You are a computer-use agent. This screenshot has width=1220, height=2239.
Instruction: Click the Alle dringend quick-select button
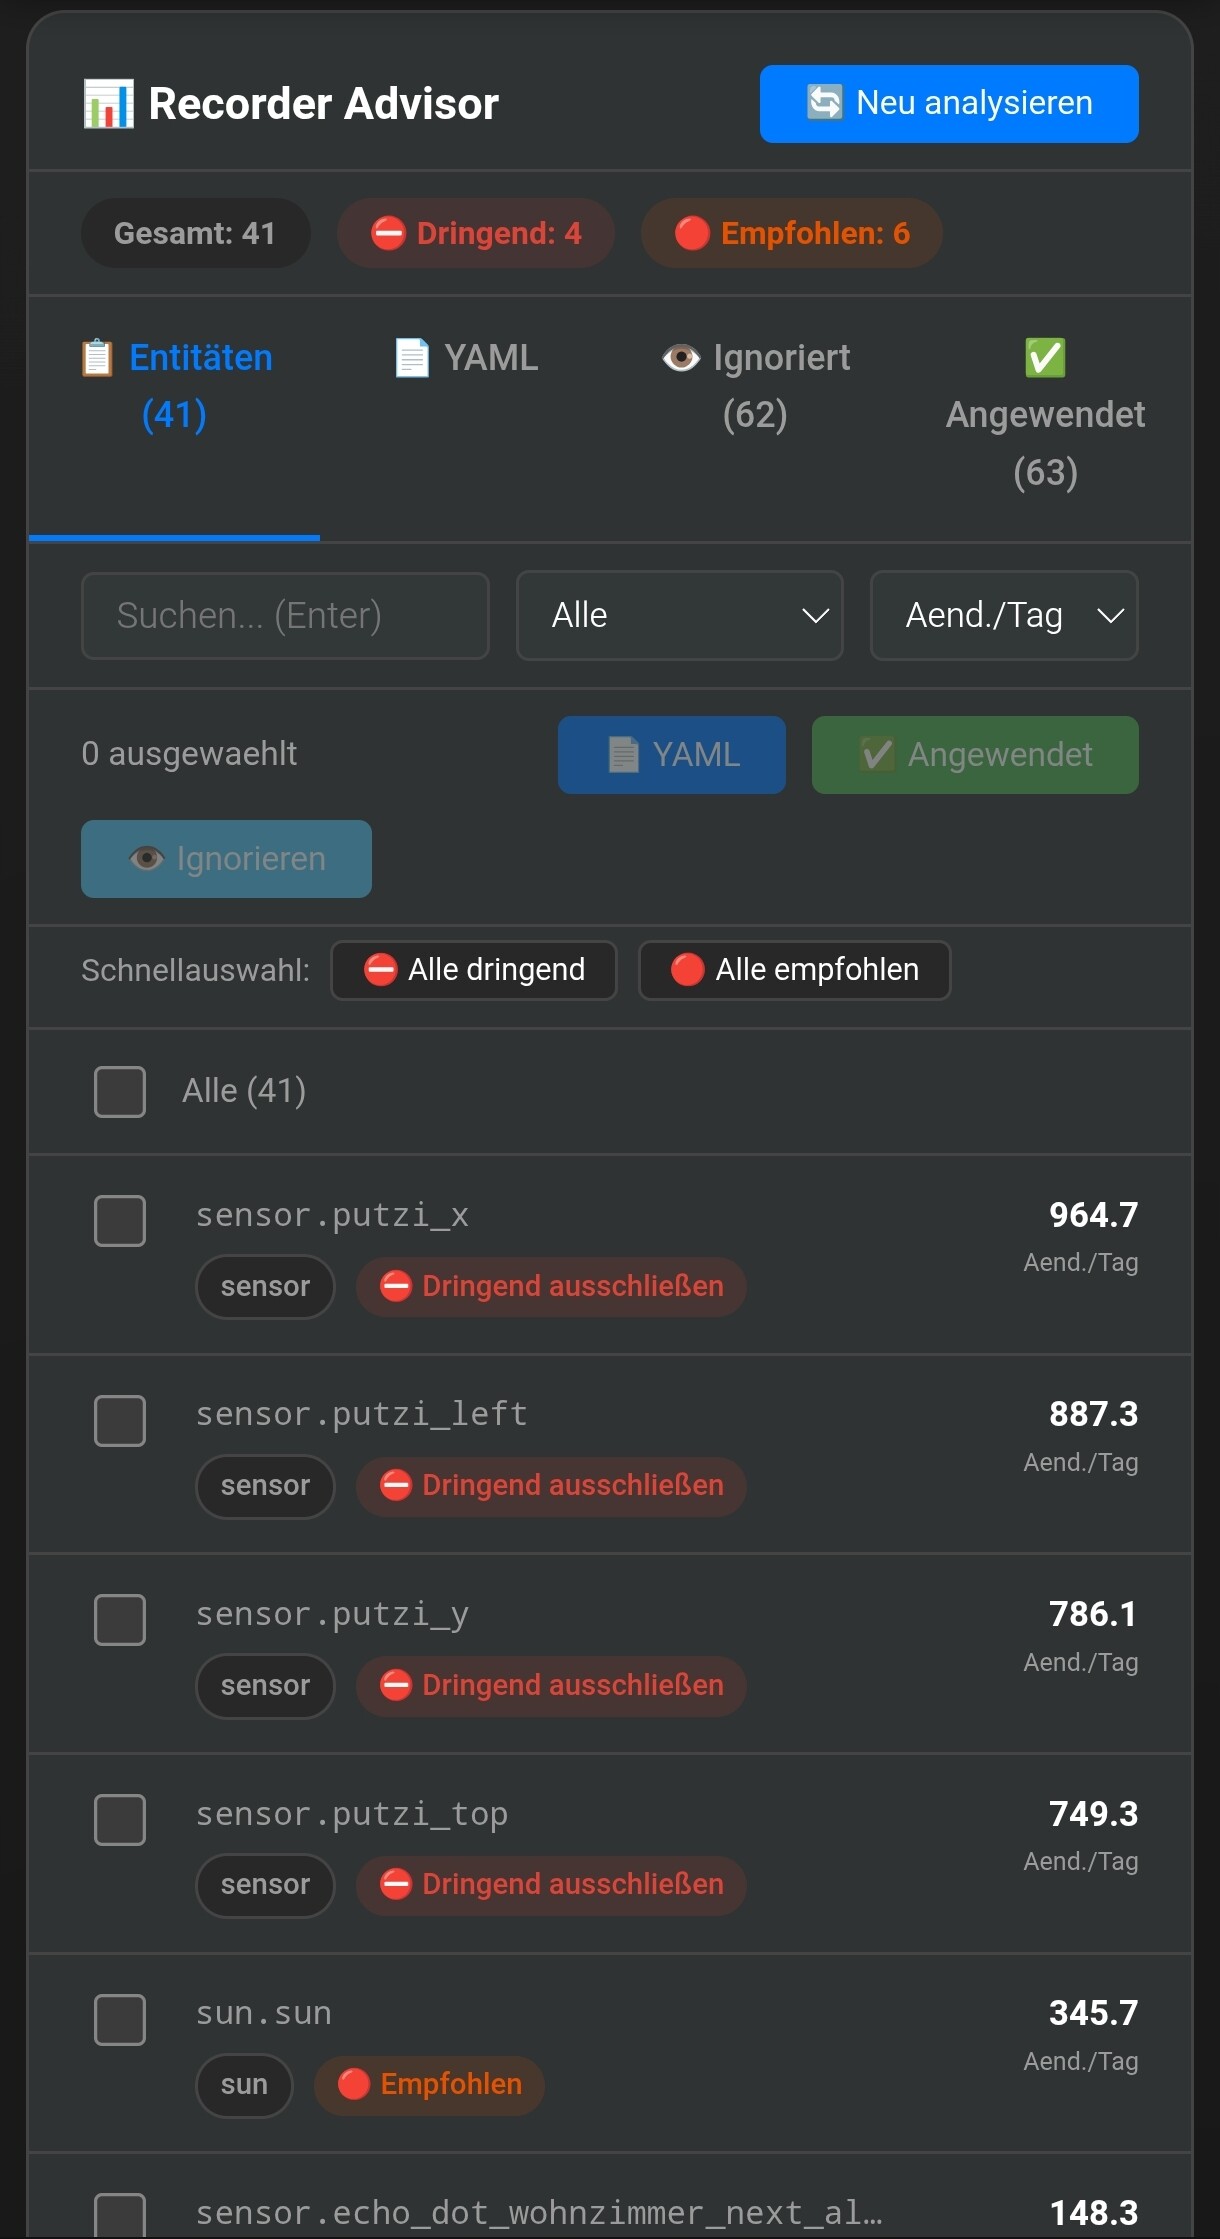474,970
